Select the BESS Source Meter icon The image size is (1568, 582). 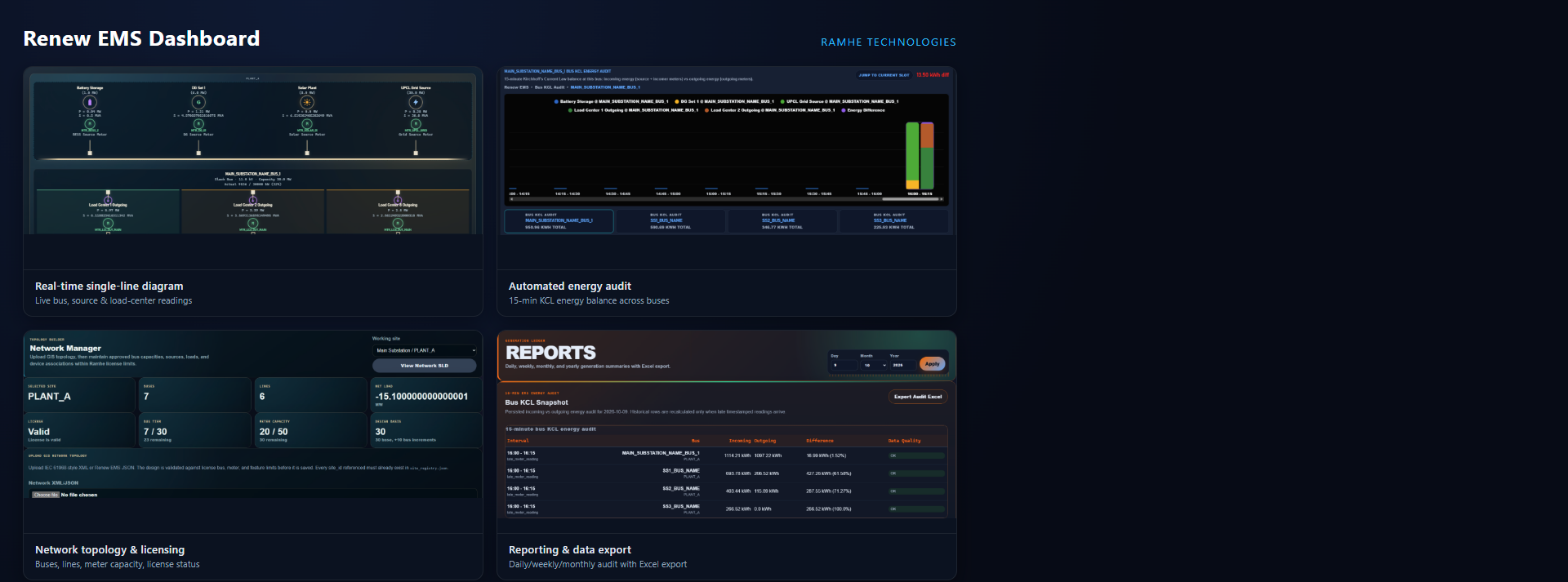point(90,125)
